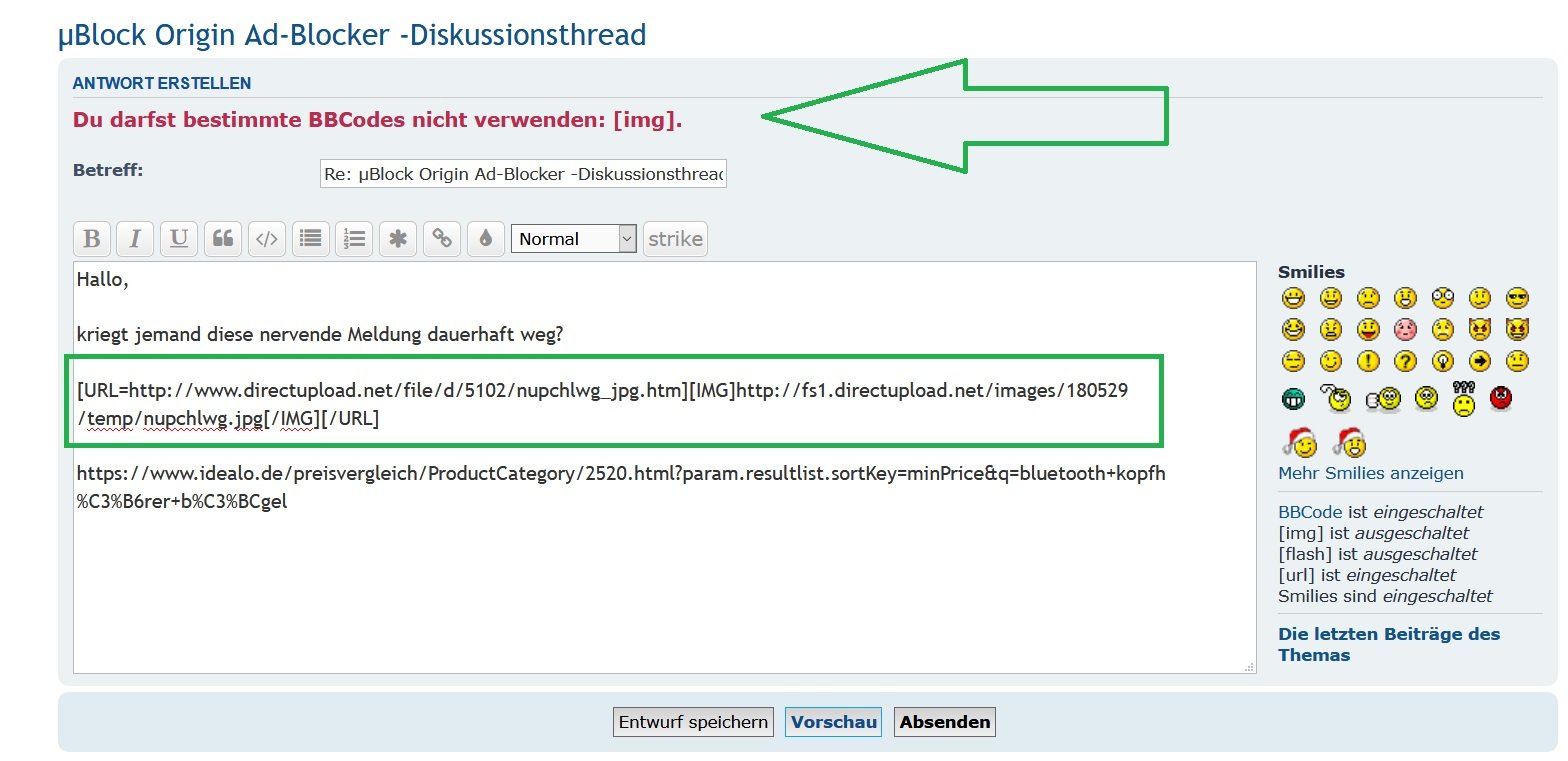Image resolution: width=1568 pixels, height=761 pixels.
Task: Focus the Betreff subject input field
Action: click(523, 174)
